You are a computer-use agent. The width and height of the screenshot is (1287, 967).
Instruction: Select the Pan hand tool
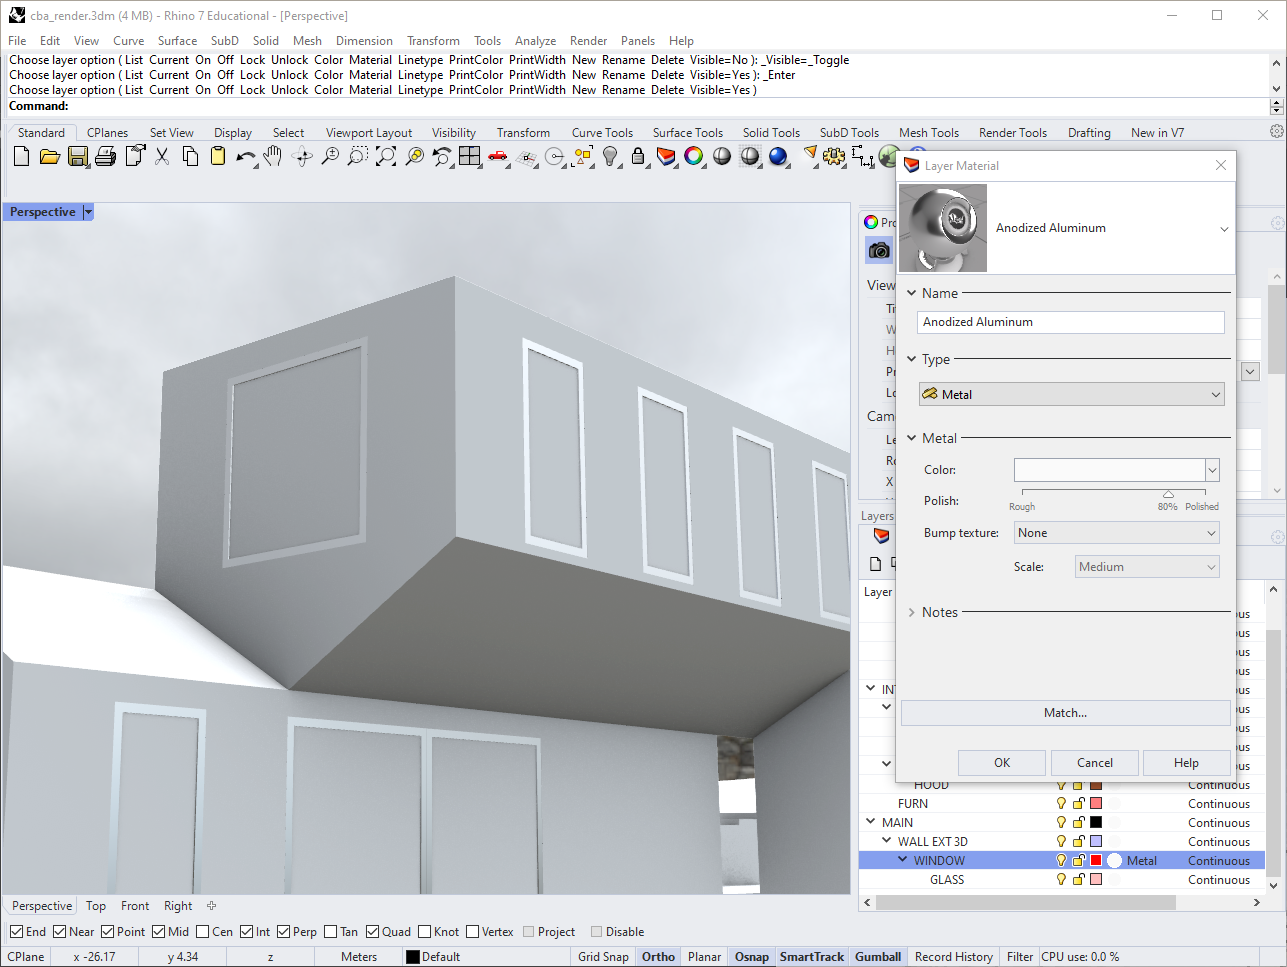pos(273,156)
